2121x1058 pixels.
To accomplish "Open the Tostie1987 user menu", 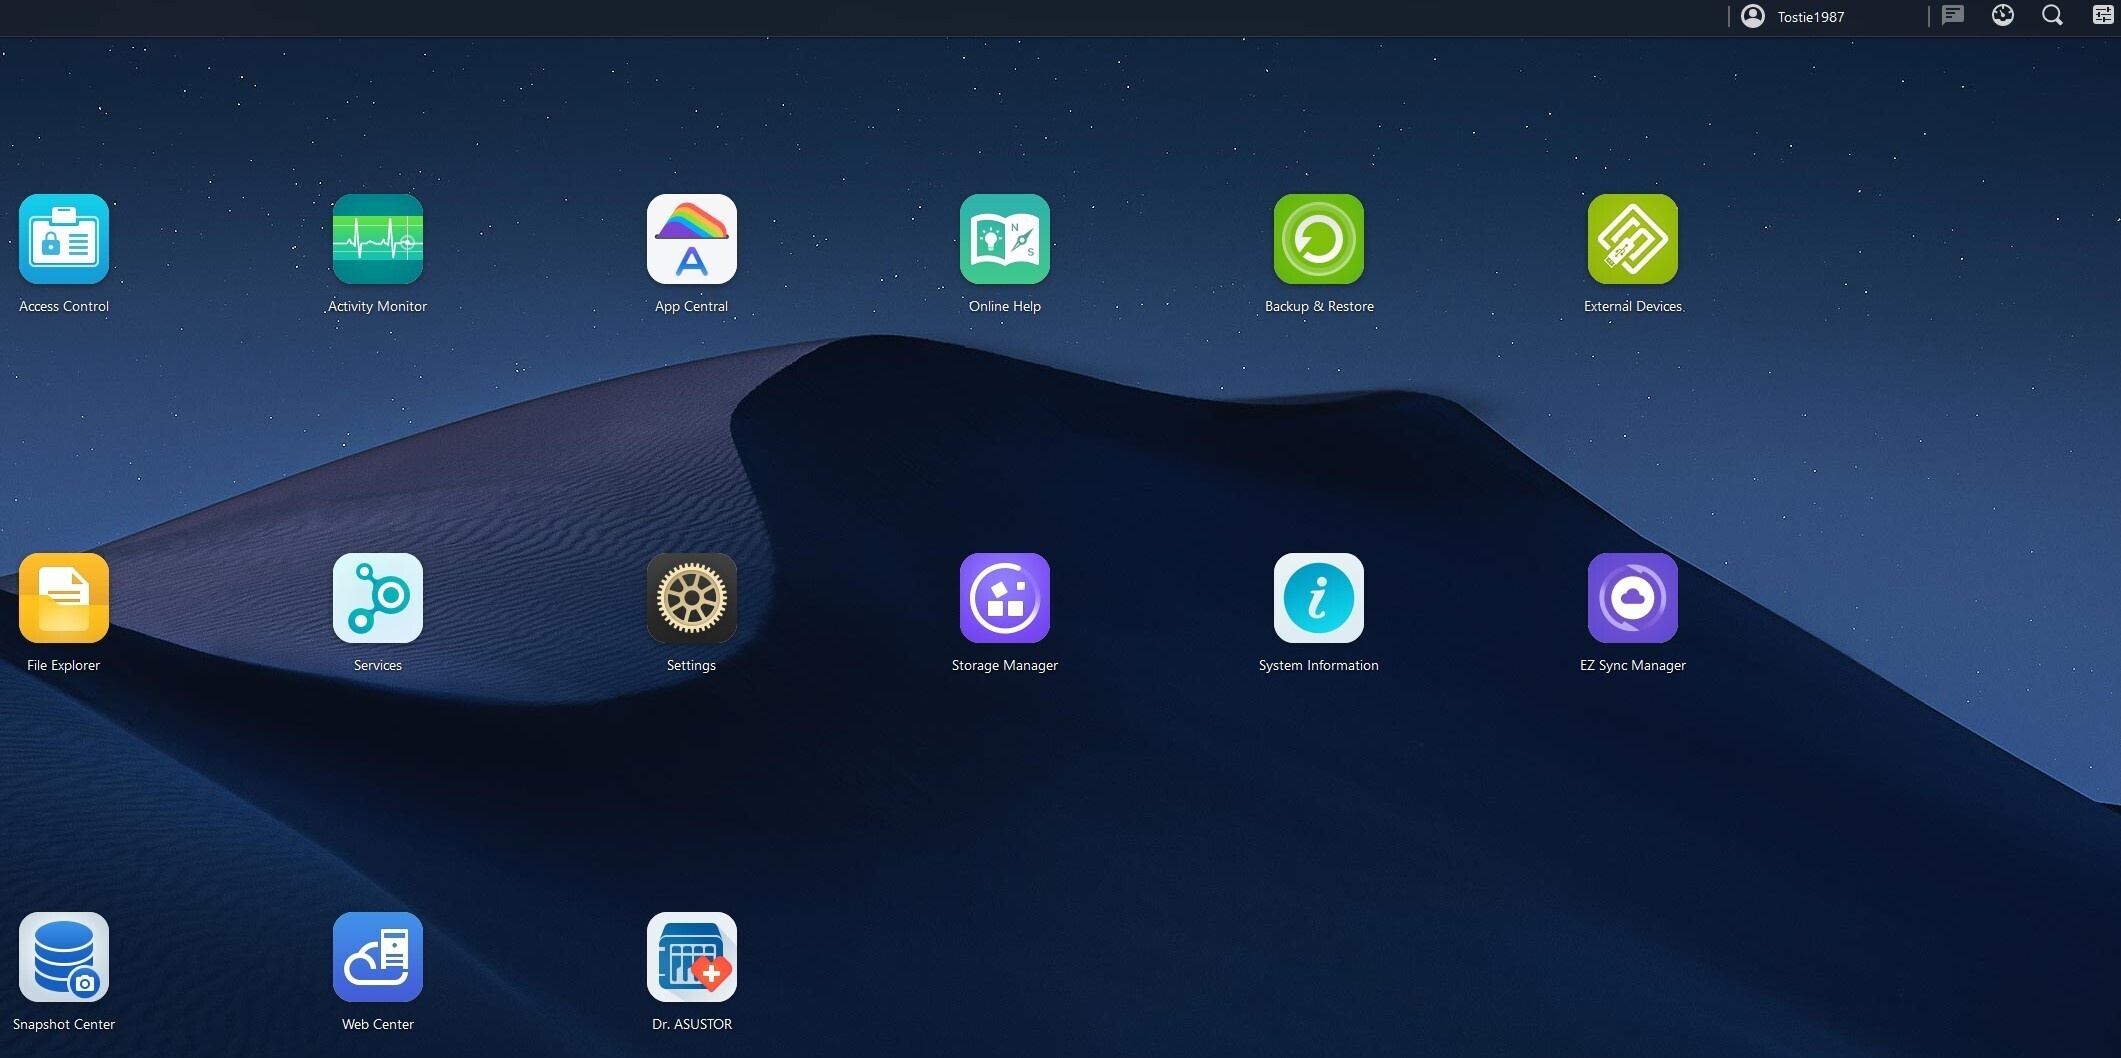I will (x=1811, y=17).
